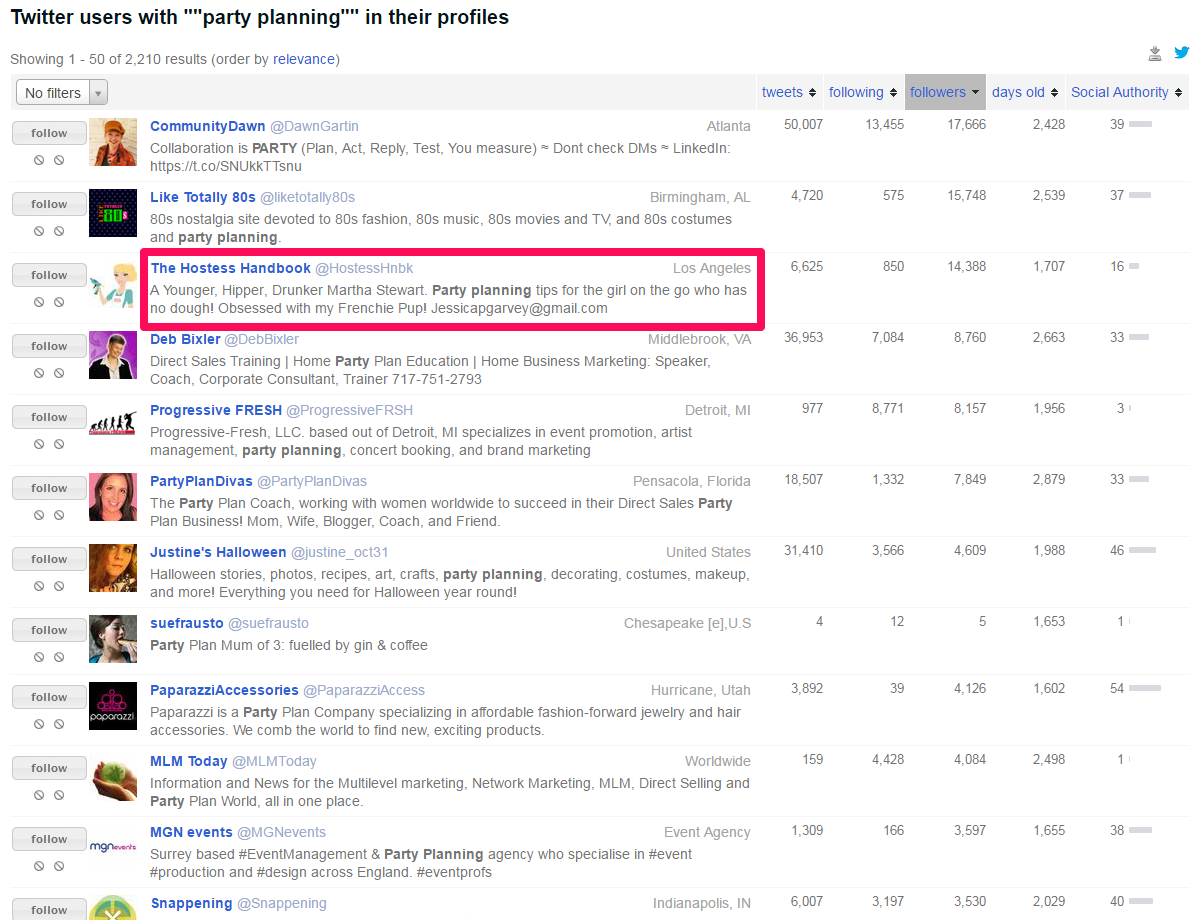
Task: Follow Like Totally 80s
Action: 49,204
